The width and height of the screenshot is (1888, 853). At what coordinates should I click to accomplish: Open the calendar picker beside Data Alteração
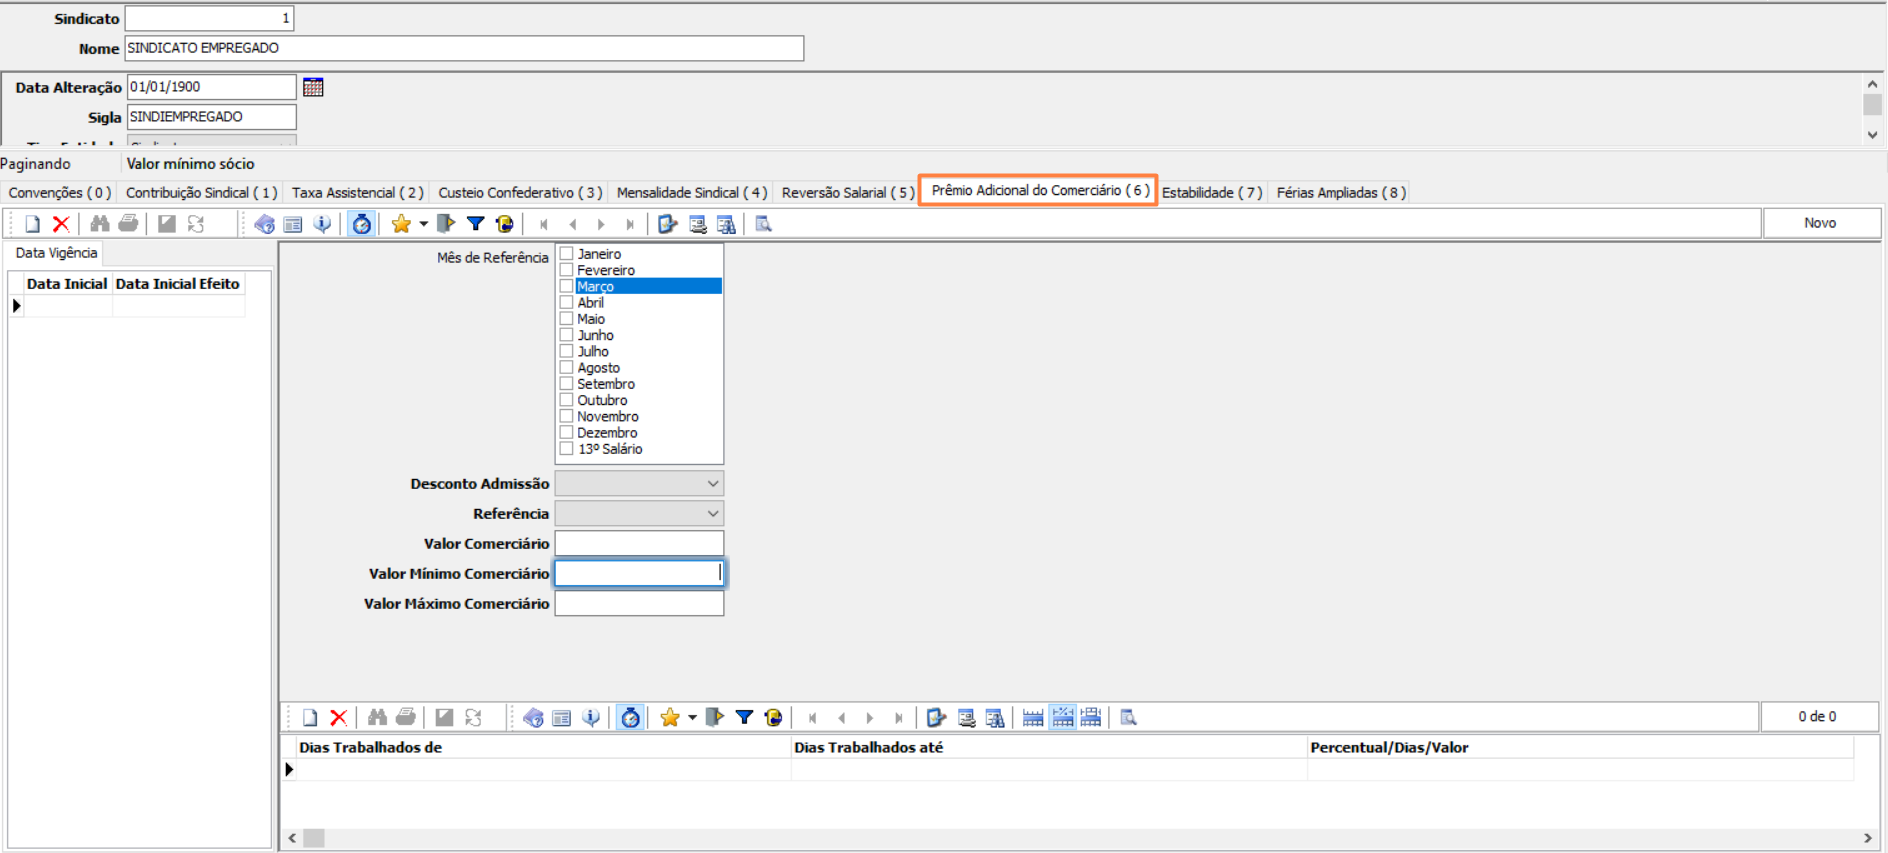pos(313,87)
